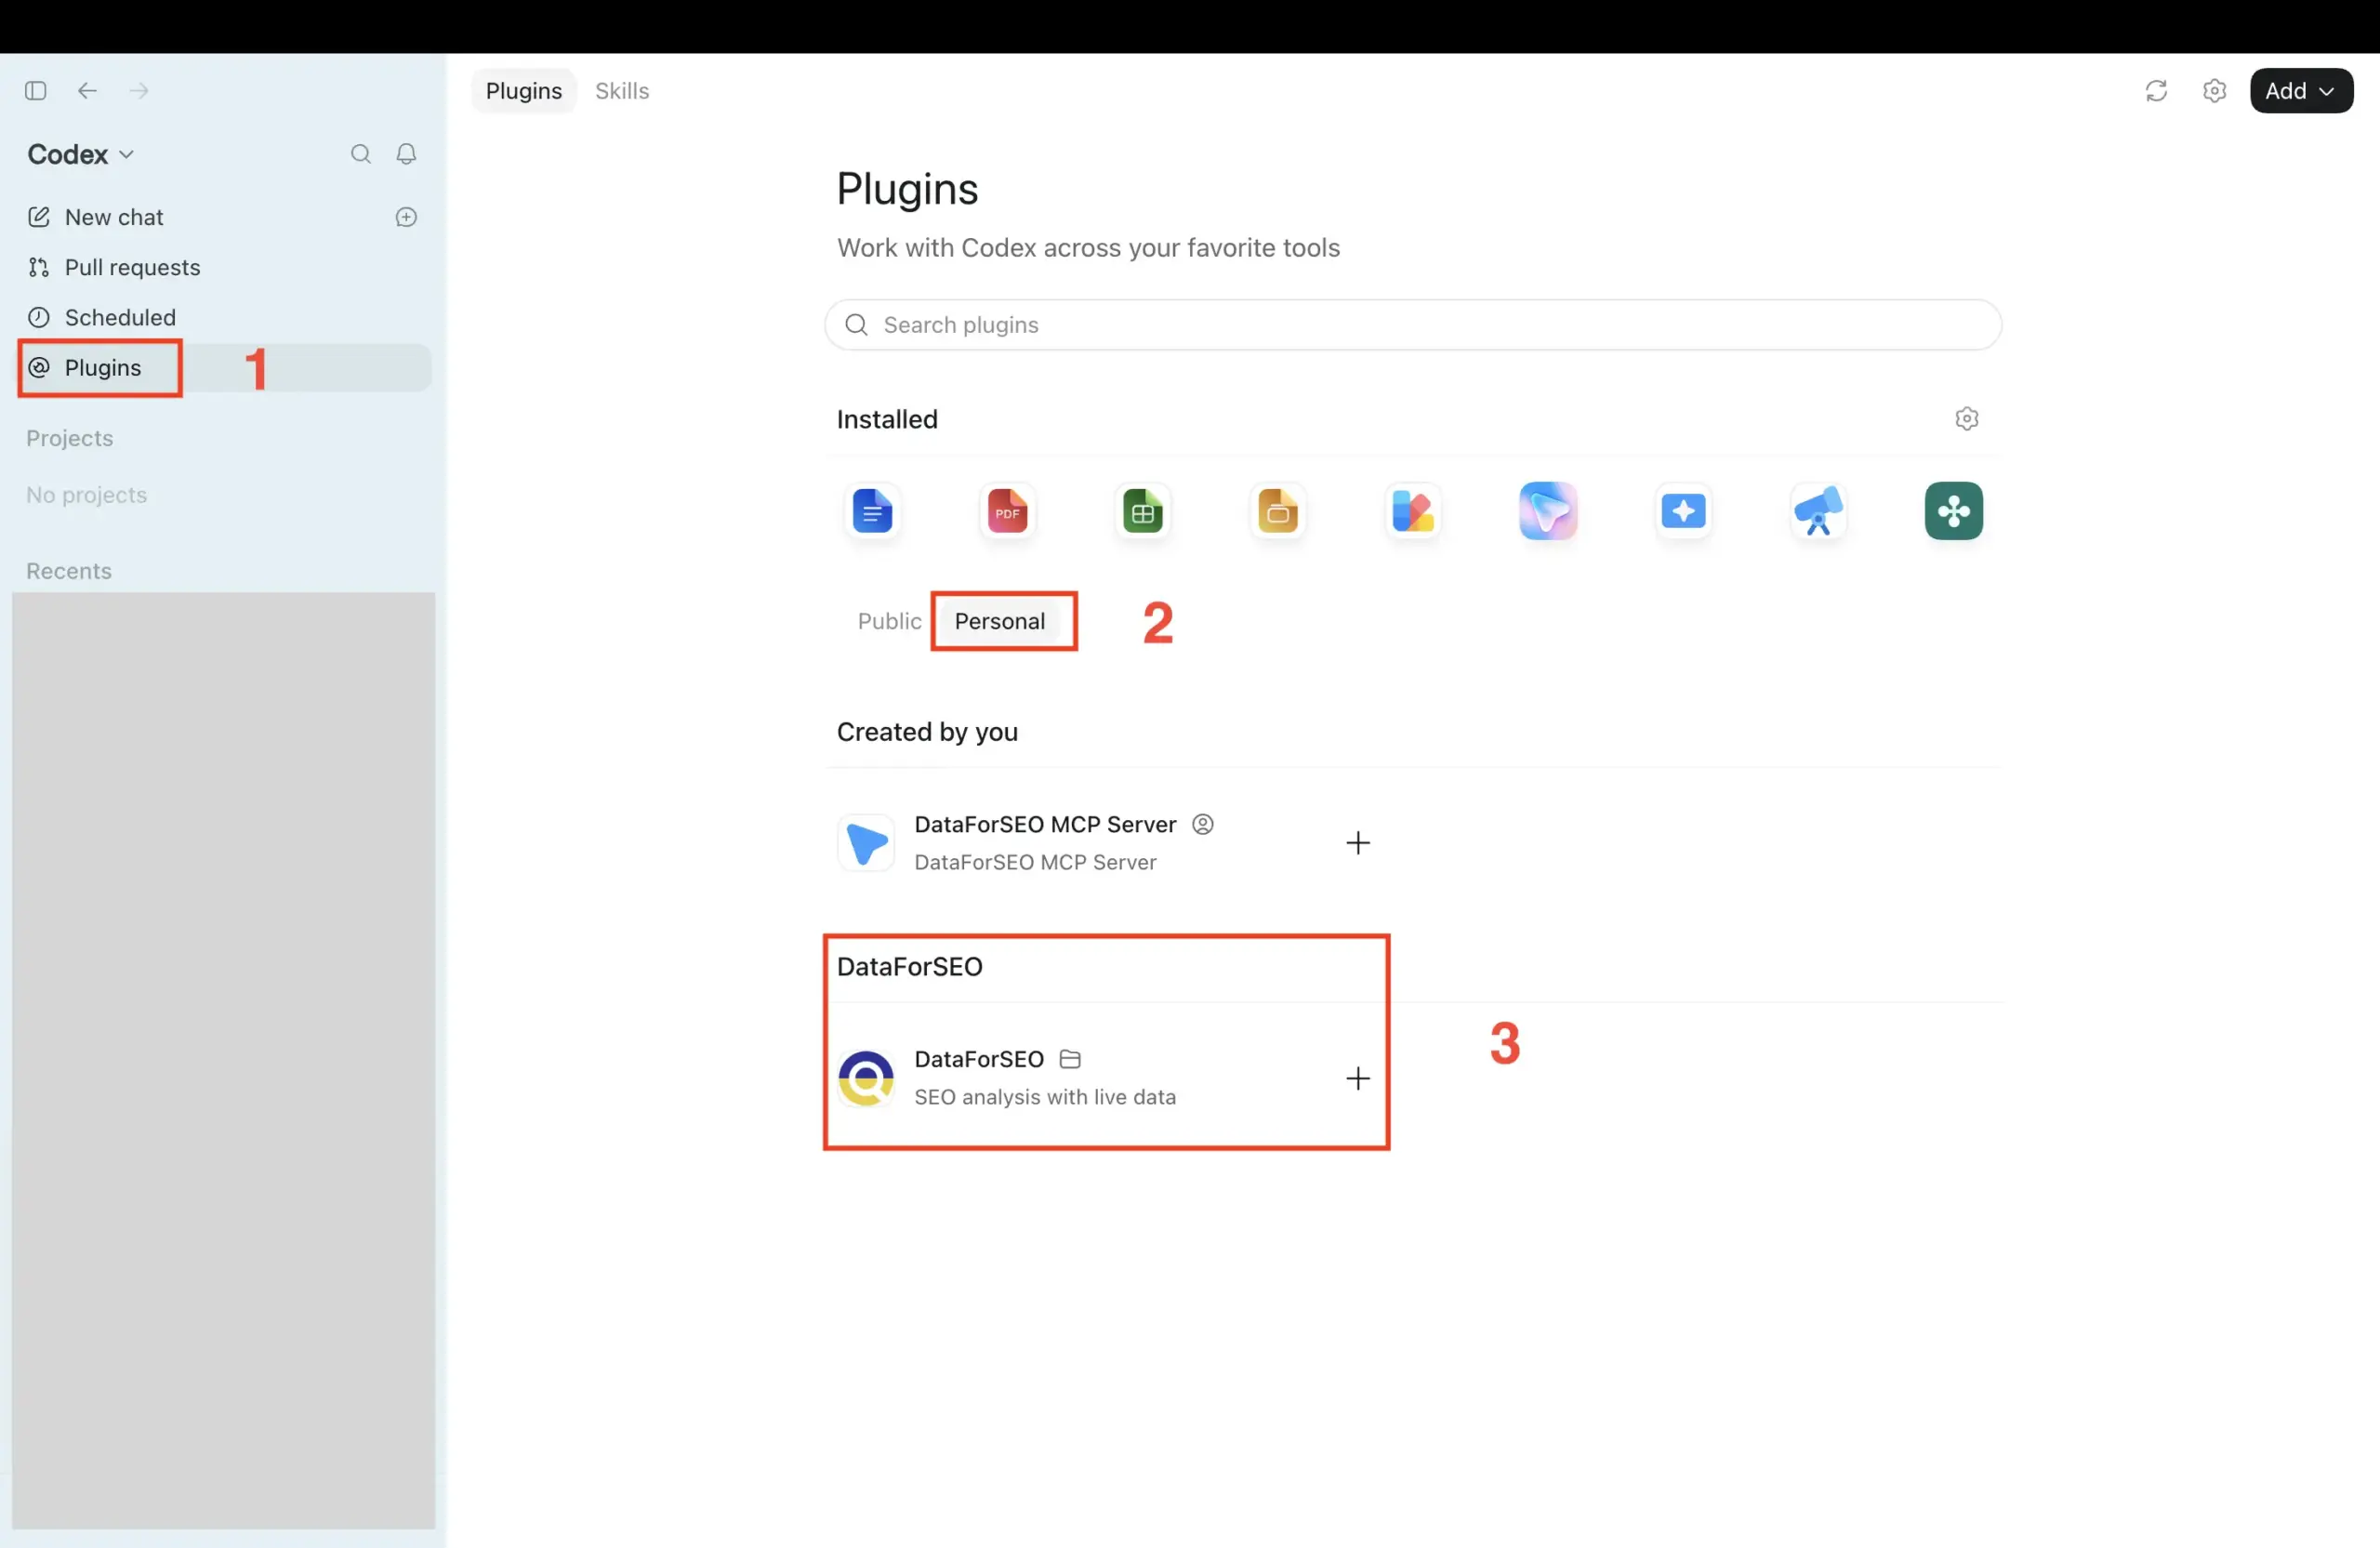
Task: Open the orange slides plugin icon
Action: tap(1278, 511)
